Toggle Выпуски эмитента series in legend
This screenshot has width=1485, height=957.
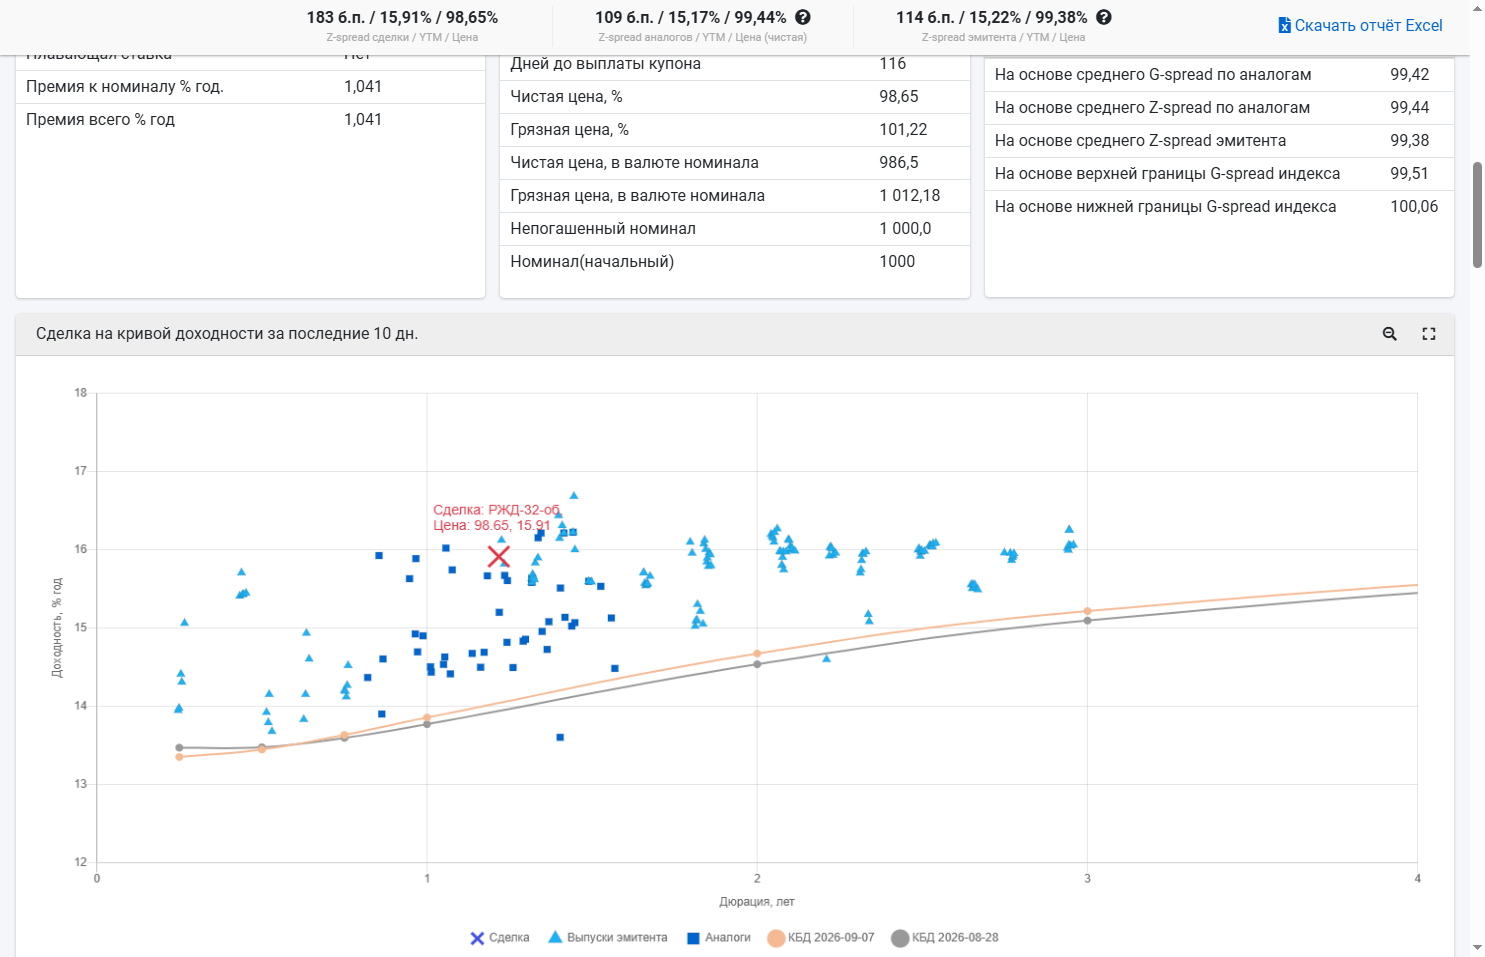pos(608,938)
